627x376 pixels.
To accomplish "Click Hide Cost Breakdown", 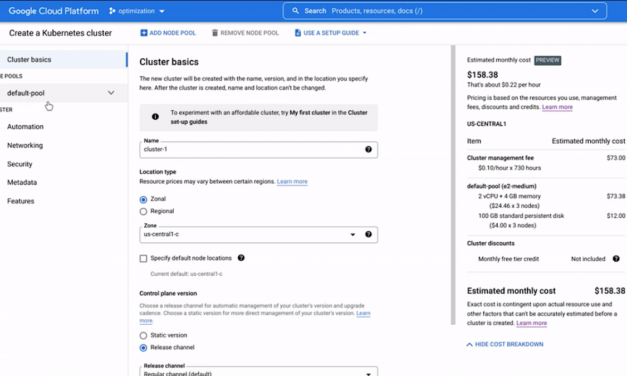I will [505, 344].
